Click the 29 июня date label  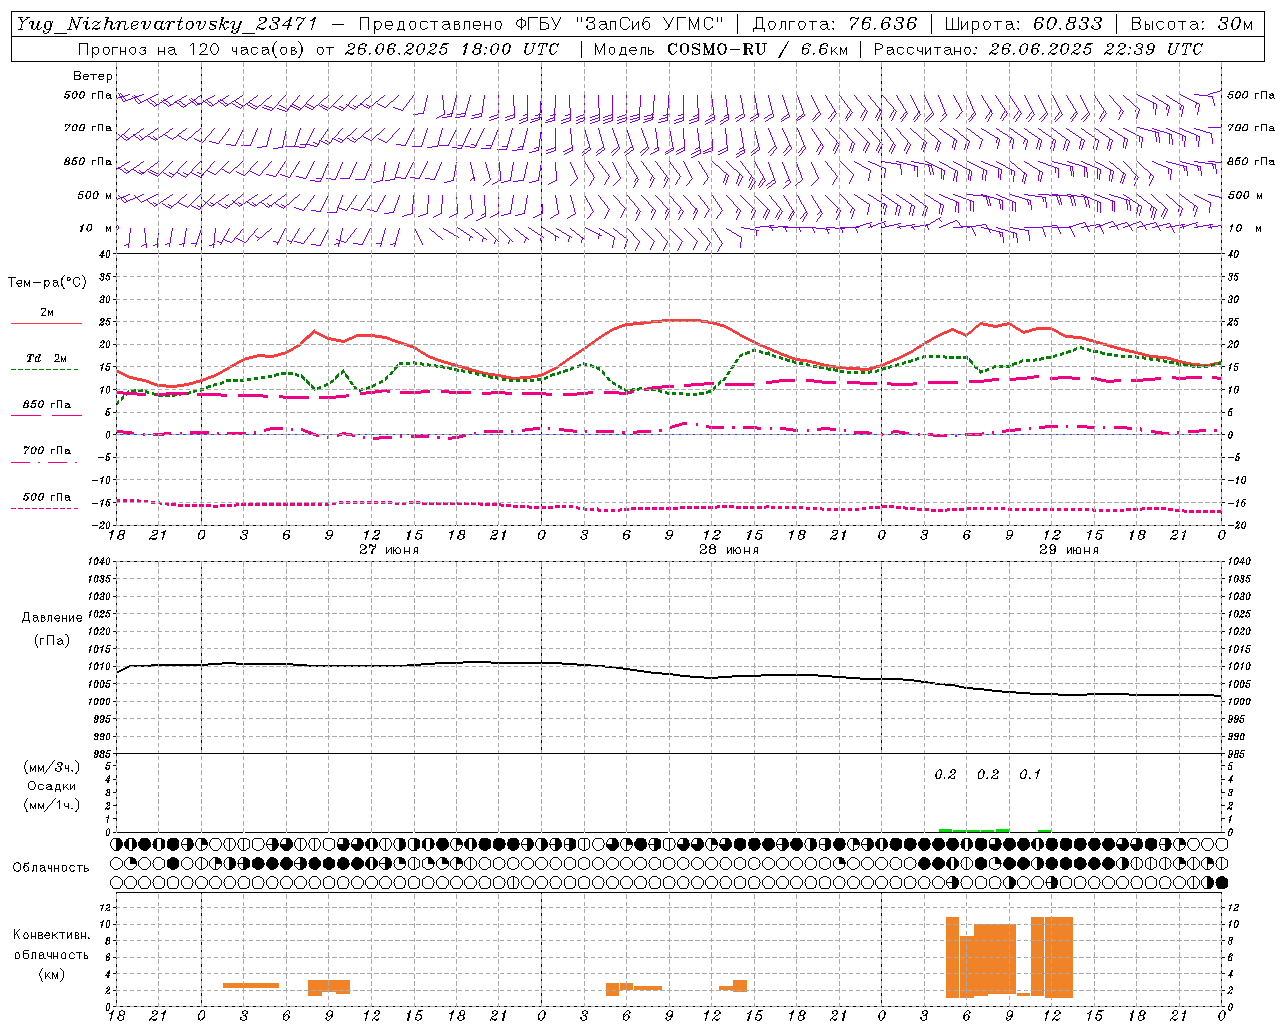1069,550
